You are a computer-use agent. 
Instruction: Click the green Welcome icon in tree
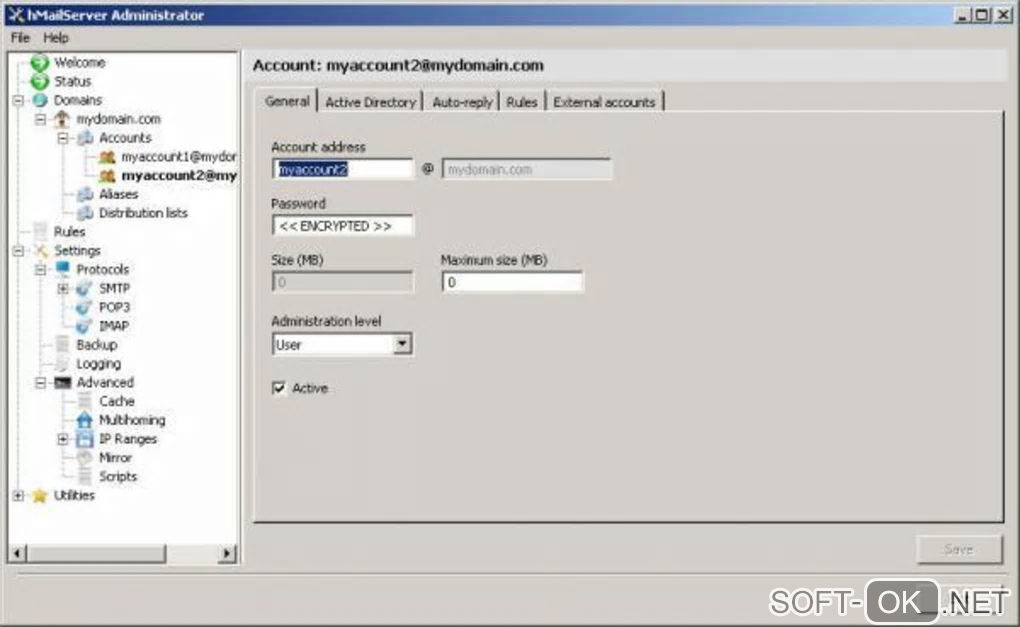tap(40, 62)
